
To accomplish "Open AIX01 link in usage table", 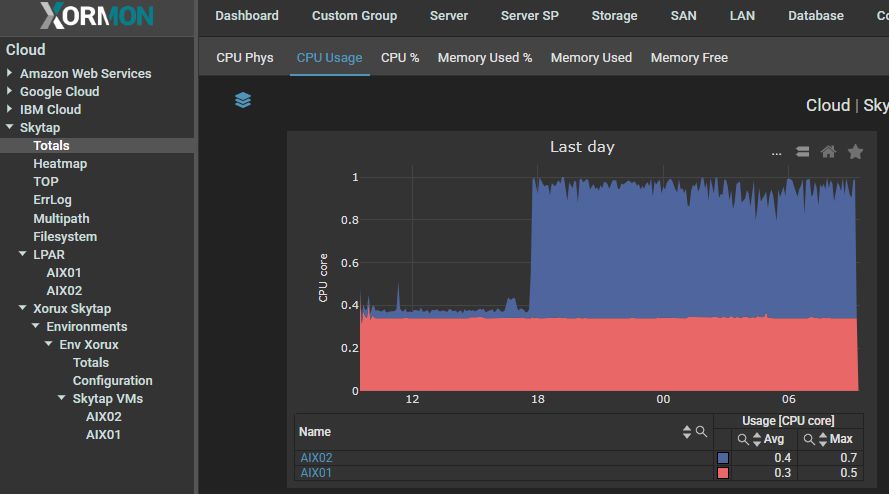I will (316, 473).
